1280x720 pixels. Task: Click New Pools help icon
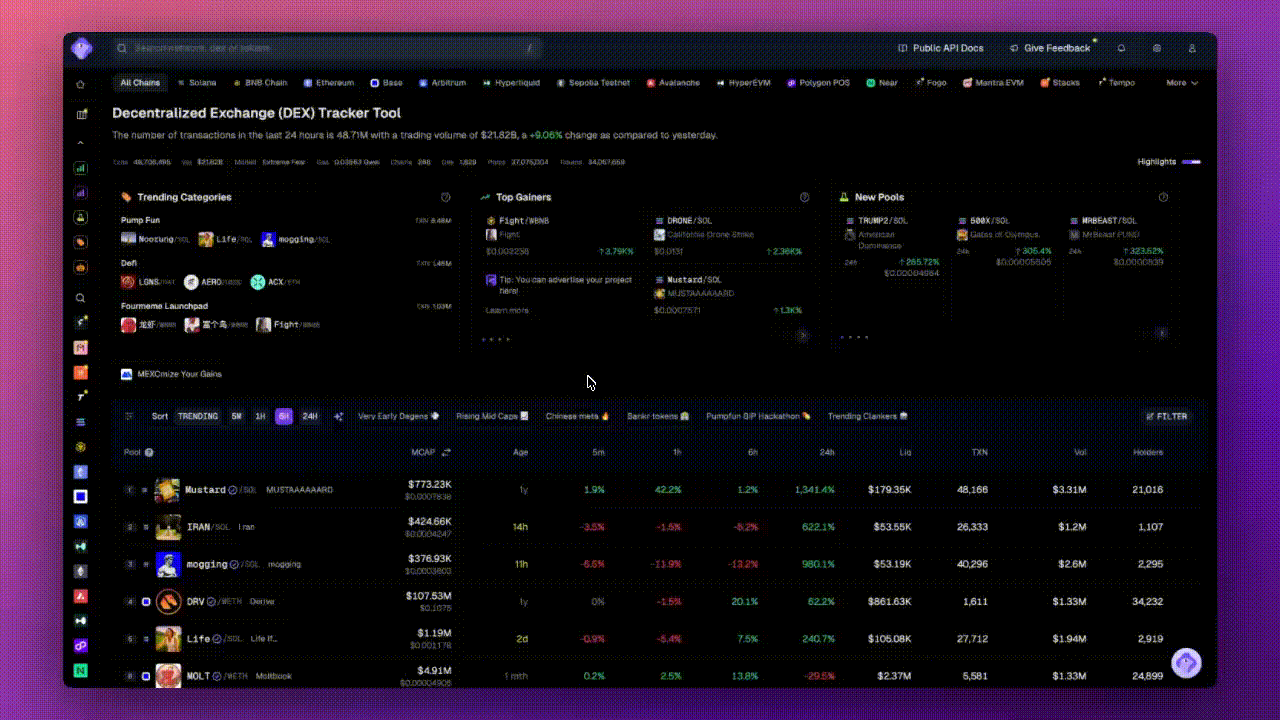point(1163,197)
